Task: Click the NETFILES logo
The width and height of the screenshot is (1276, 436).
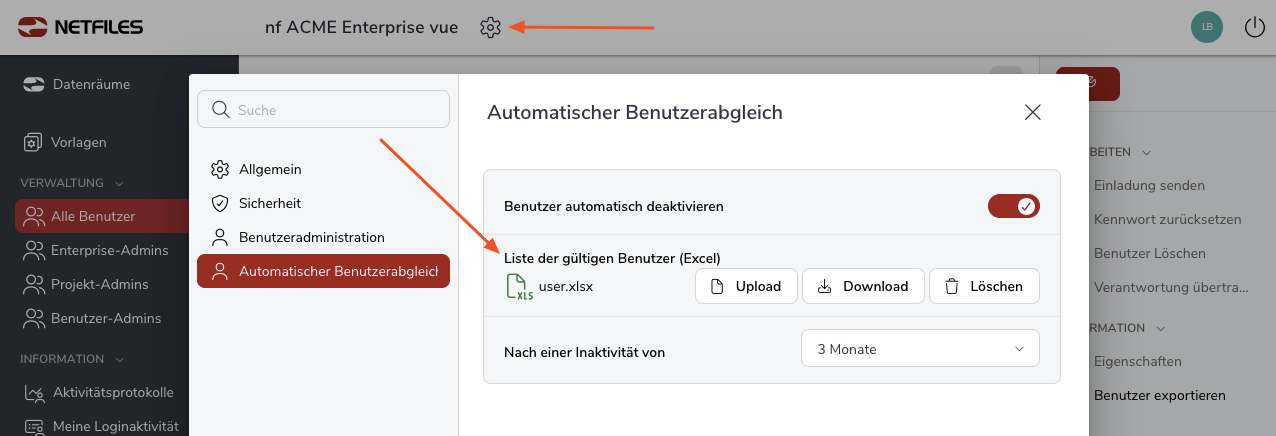Action: point(80,27)
